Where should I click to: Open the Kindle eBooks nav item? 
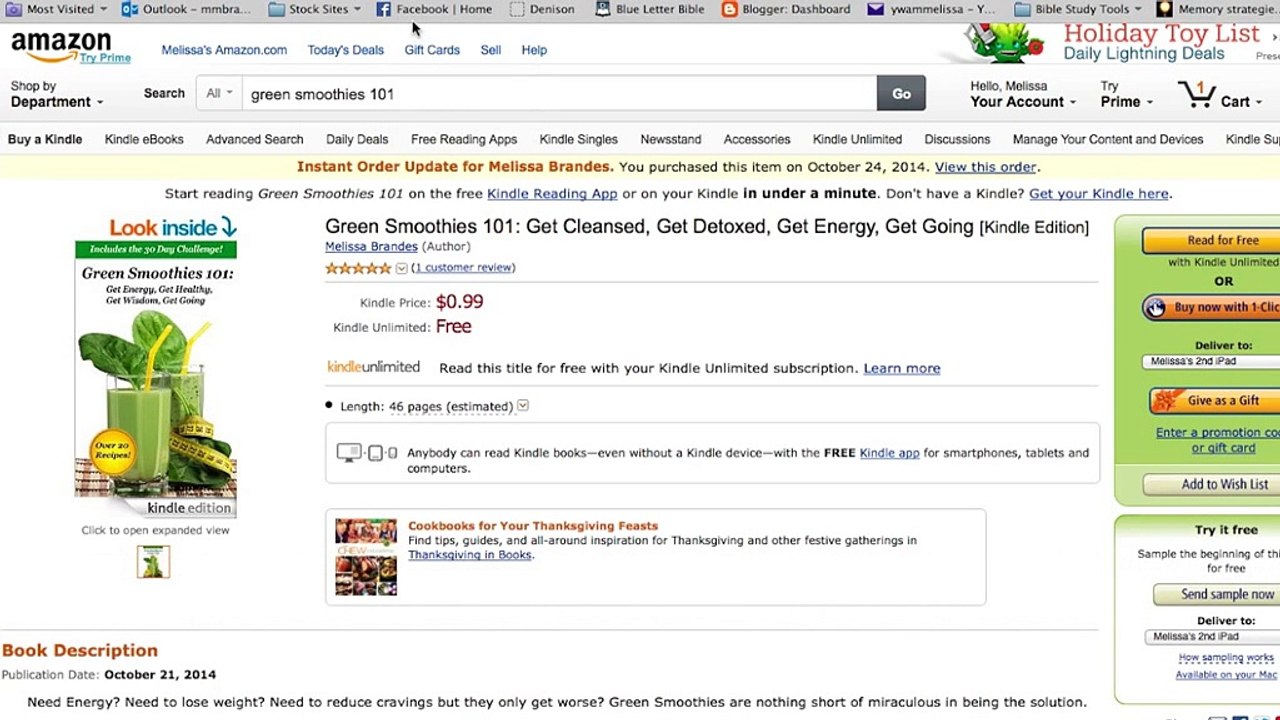click(x=144, y=139)
